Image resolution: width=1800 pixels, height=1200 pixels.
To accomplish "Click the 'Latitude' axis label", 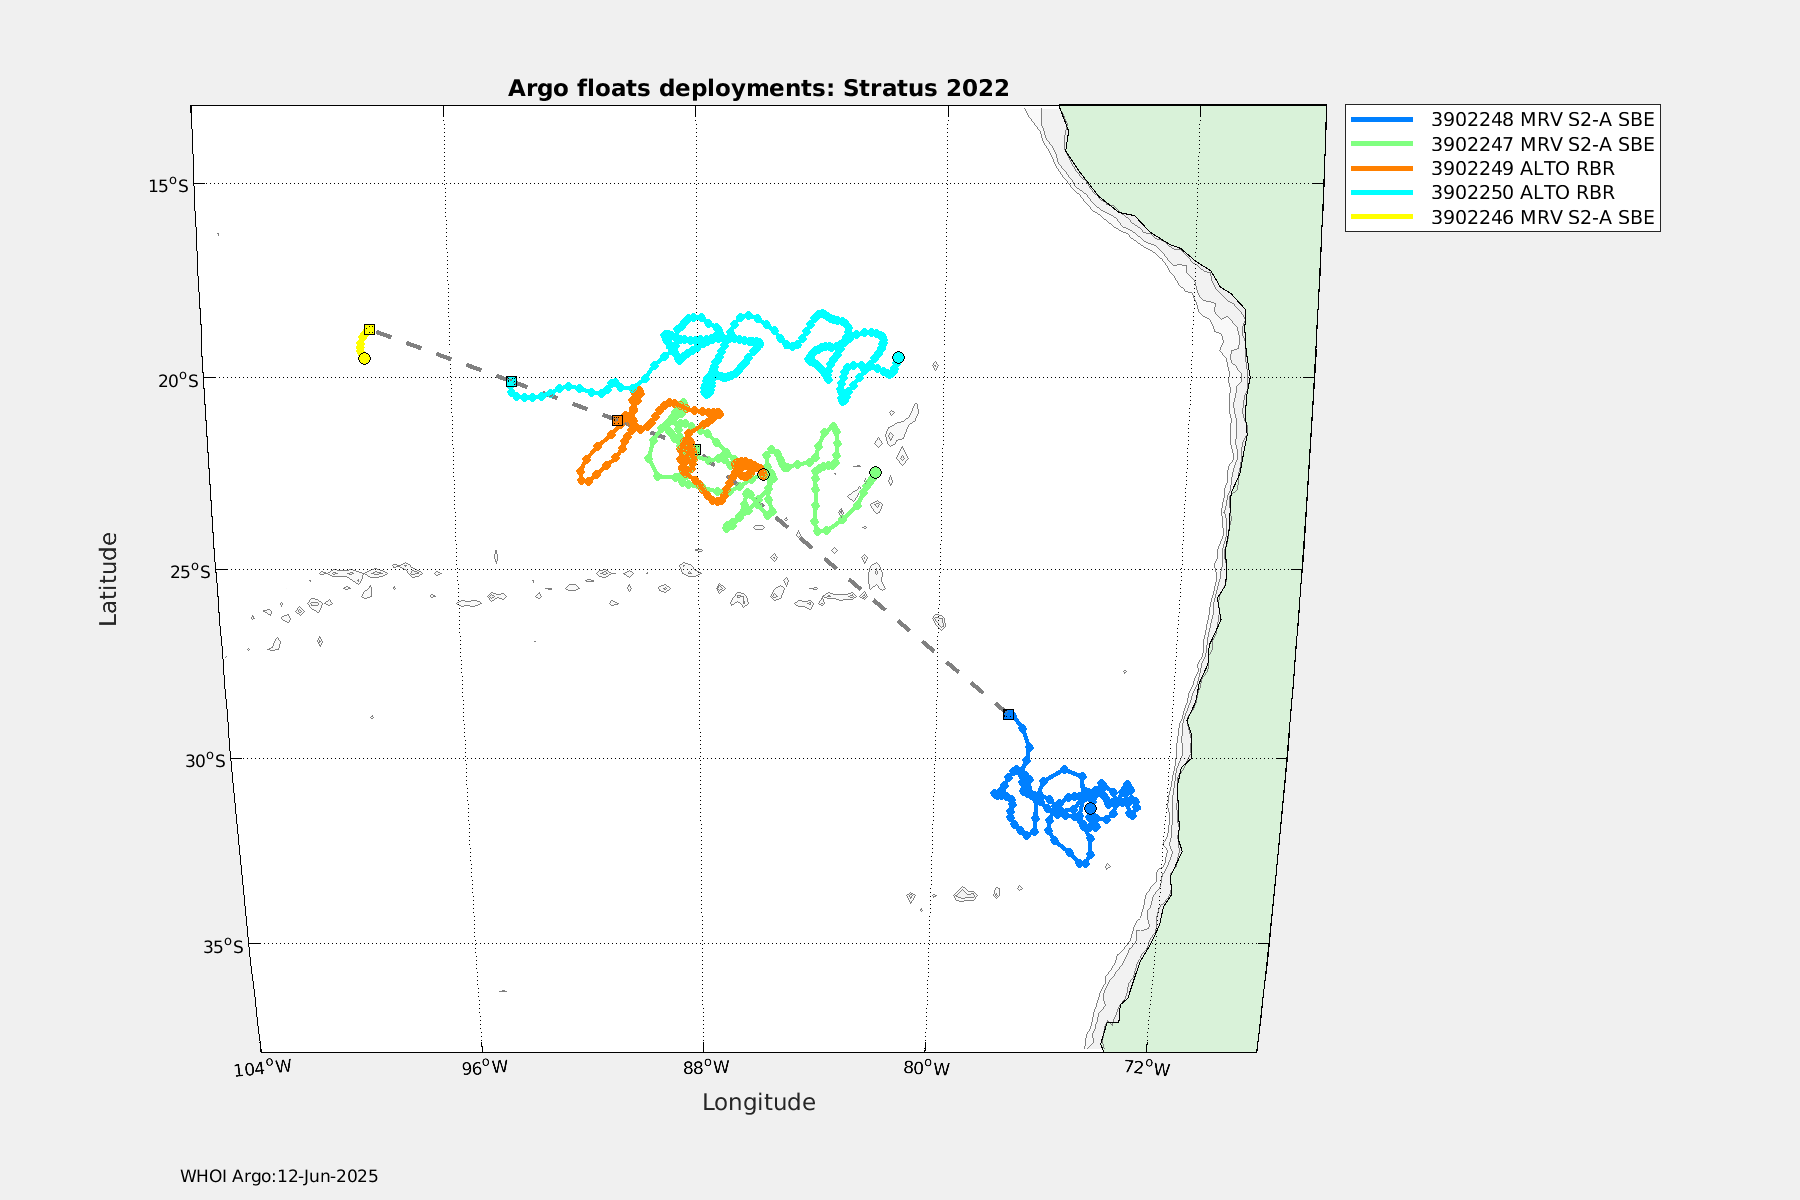I will 108,579.
